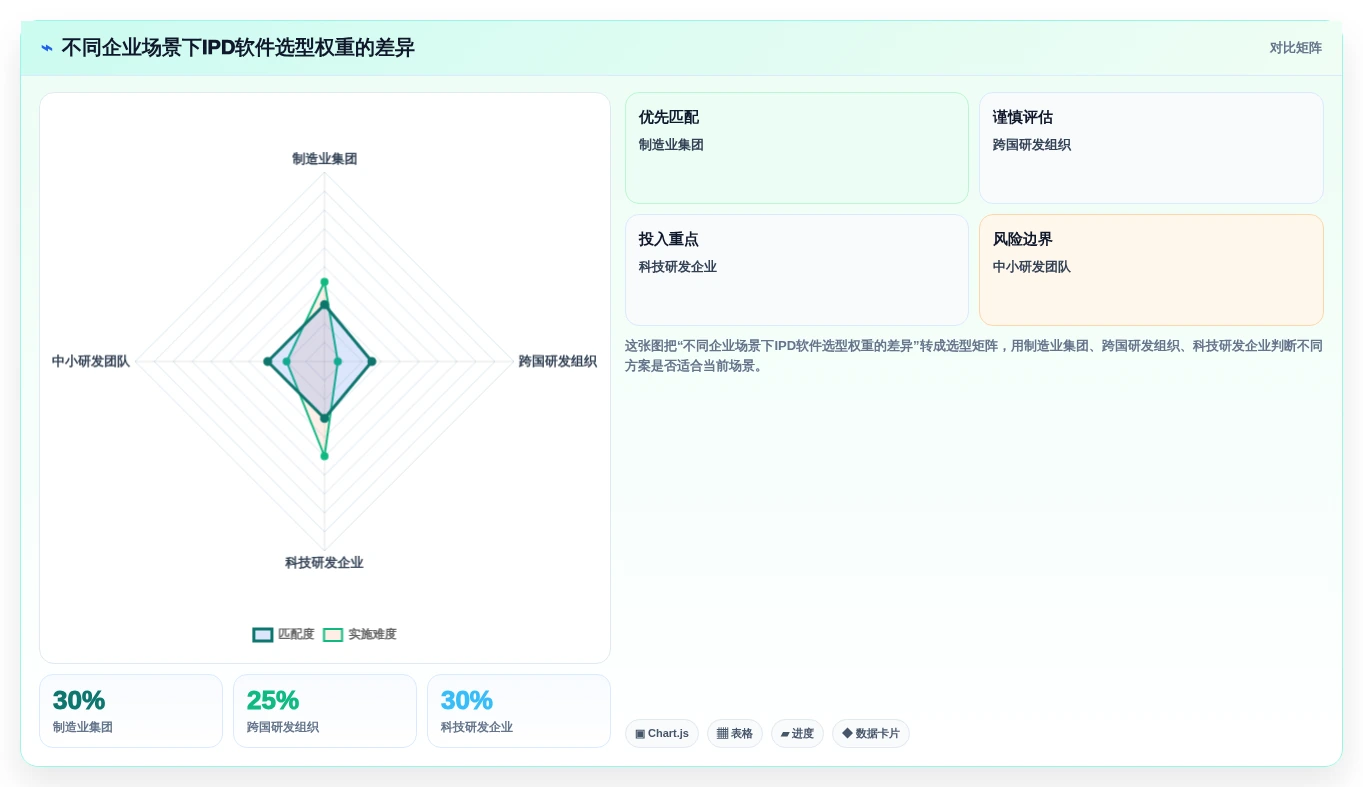Open the 风险边界 card
The height and width of the screenshot is (787, 1363).
1151,270
